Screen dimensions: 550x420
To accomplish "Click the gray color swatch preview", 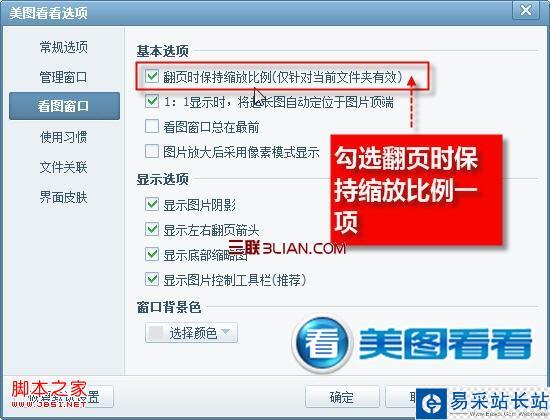I will pyautogui.click(x=156, y=333).
